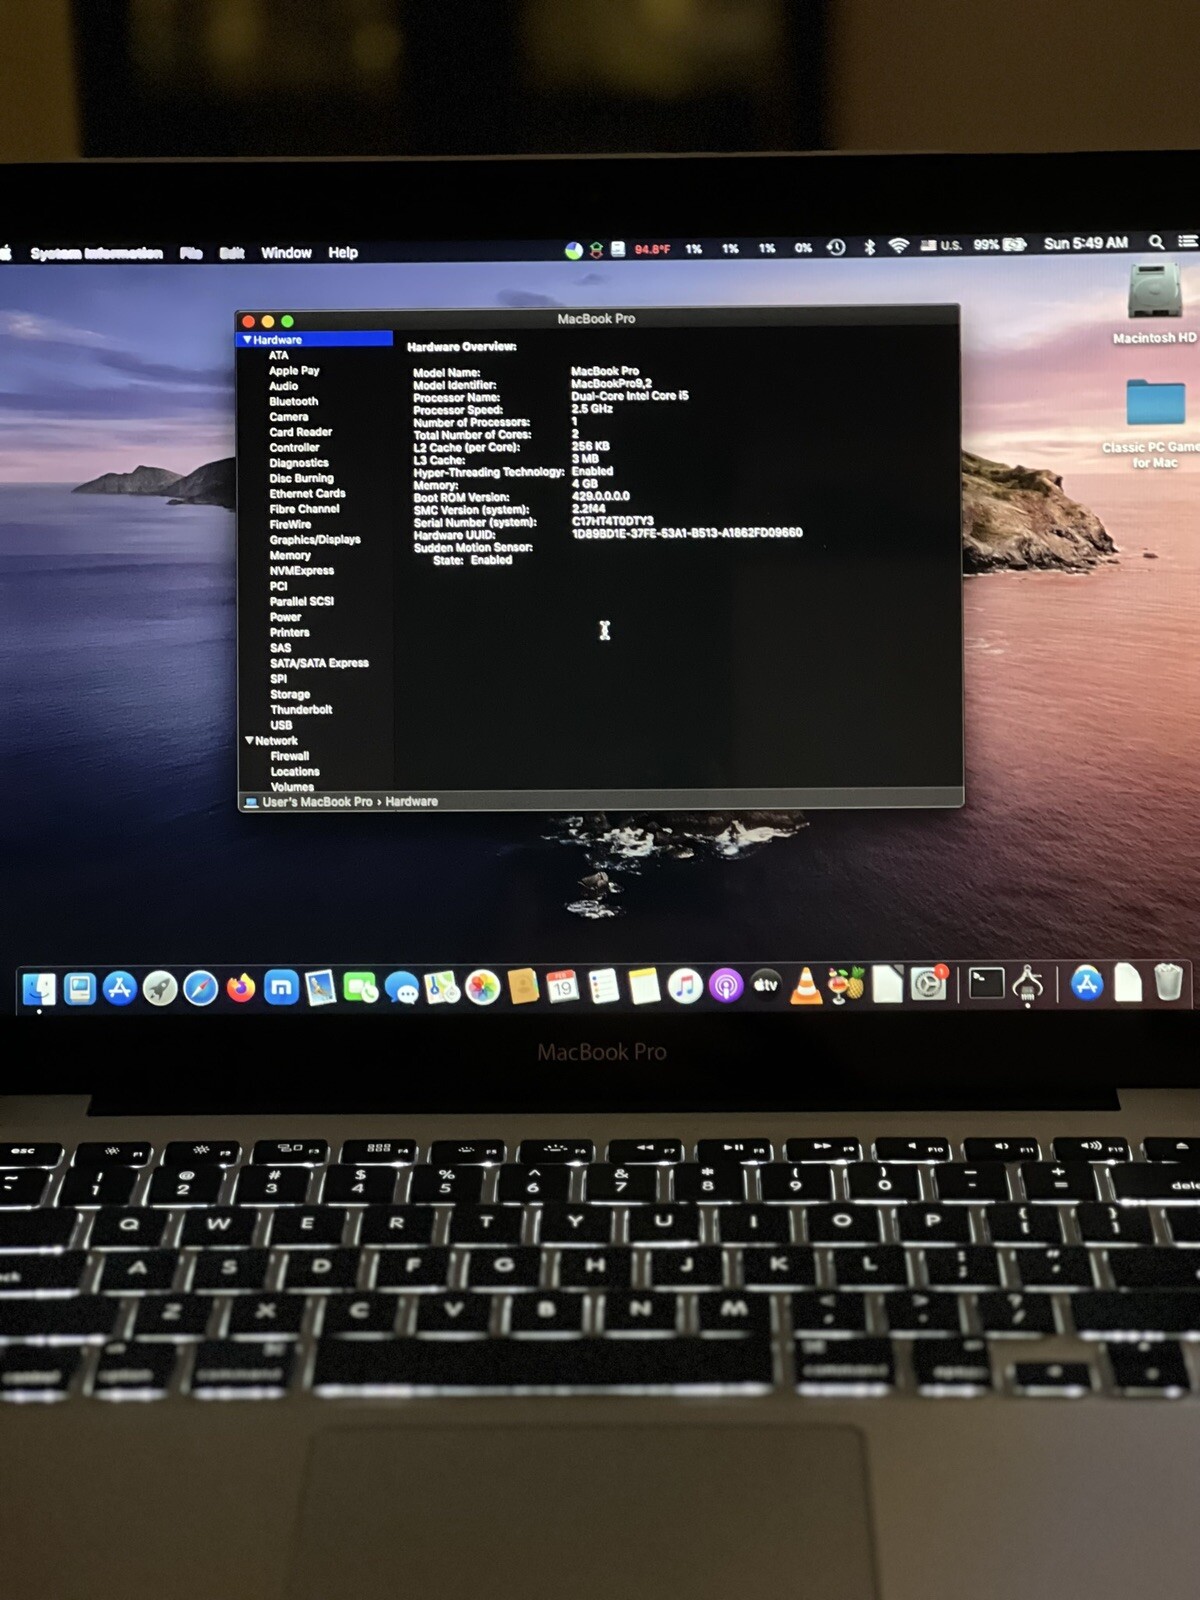Select Diagnostics in the sidebar

coord(298,463)
